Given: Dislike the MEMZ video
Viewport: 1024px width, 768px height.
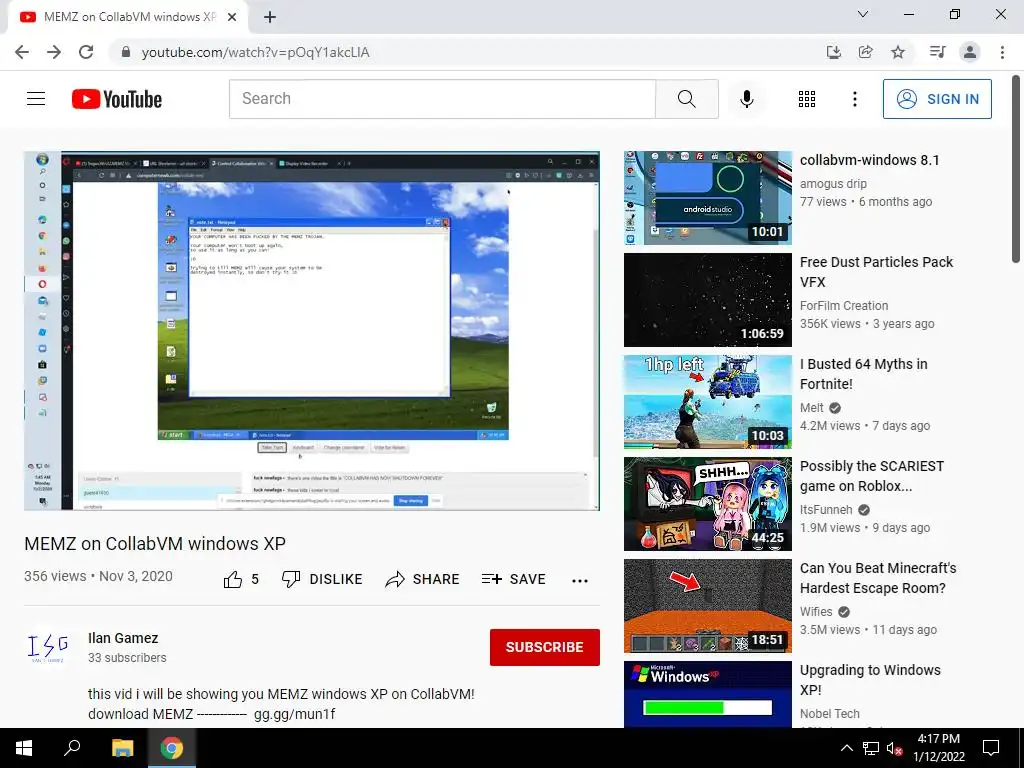Looking at the screenshot, I should (322, 579).
